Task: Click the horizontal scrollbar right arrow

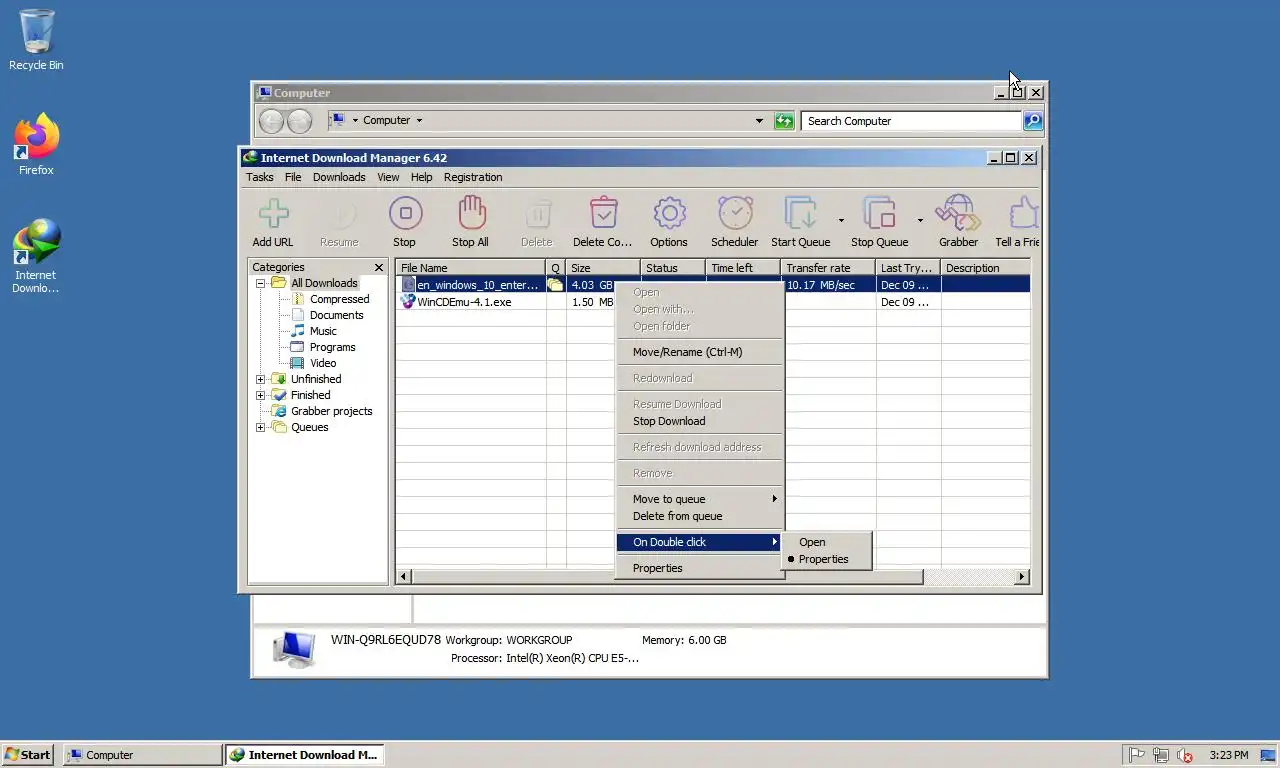Action: 1022,576
